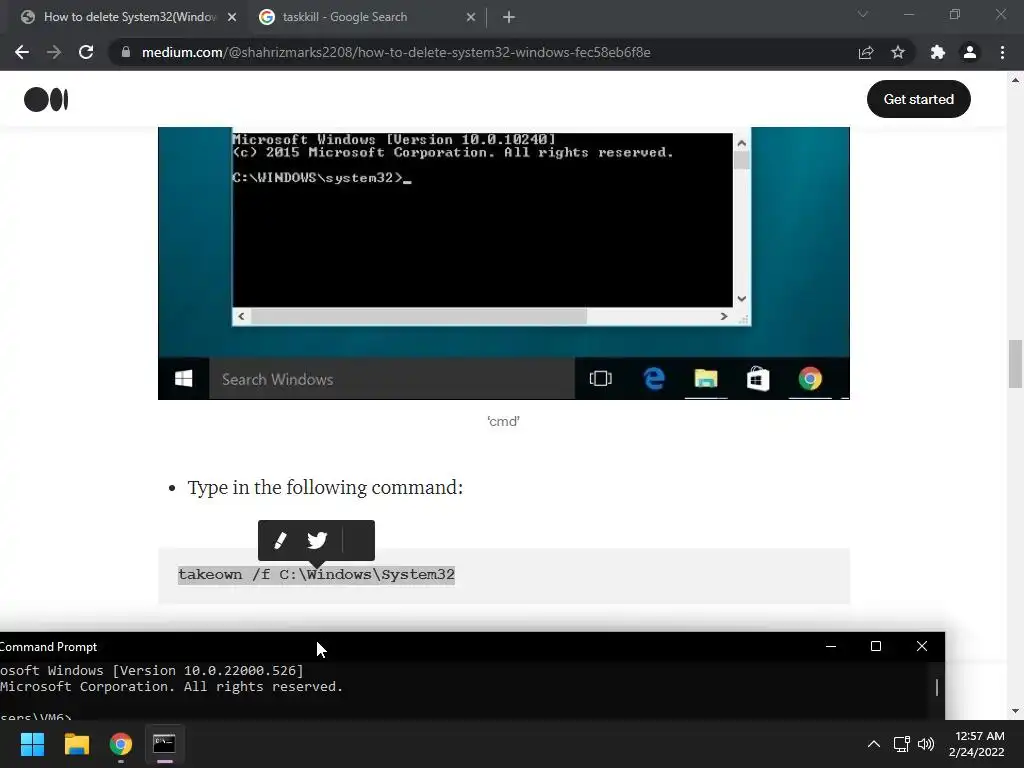Screen dimensions: 1024x768
Task: Open network status in the tray
Action: coord(902,744)
